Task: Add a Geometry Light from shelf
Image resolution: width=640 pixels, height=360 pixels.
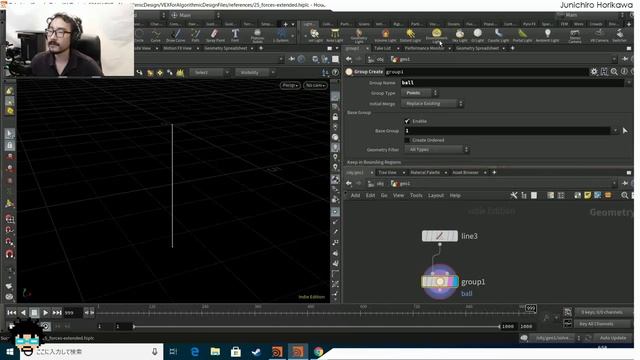Action: pos(359,36)
